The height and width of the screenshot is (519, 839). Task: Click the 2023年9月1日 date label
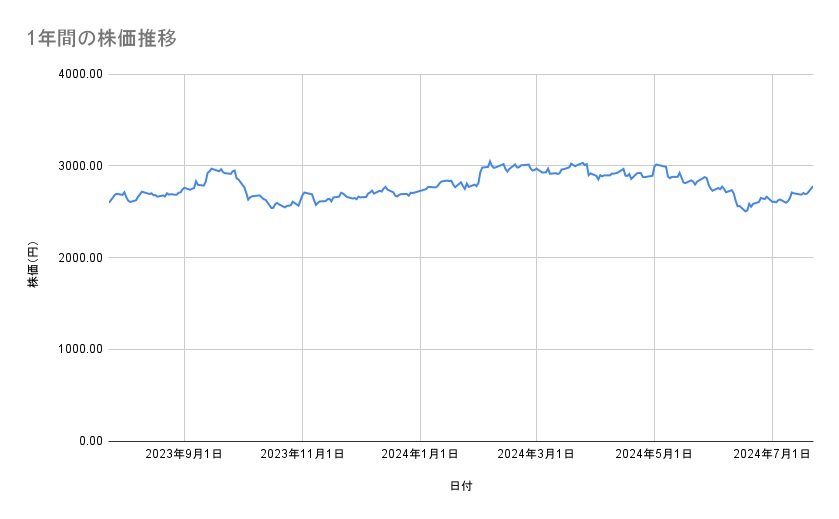click(x=184, y=455)
